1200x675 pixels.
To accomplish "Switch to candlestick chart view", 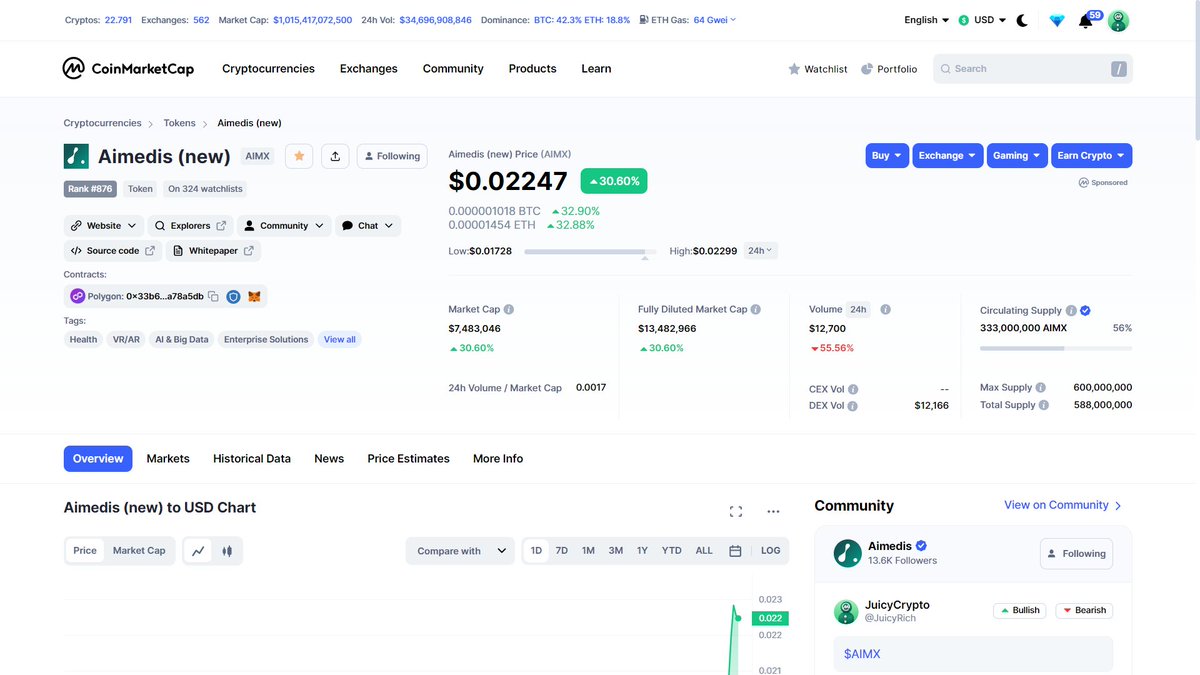I will [227, 551].
